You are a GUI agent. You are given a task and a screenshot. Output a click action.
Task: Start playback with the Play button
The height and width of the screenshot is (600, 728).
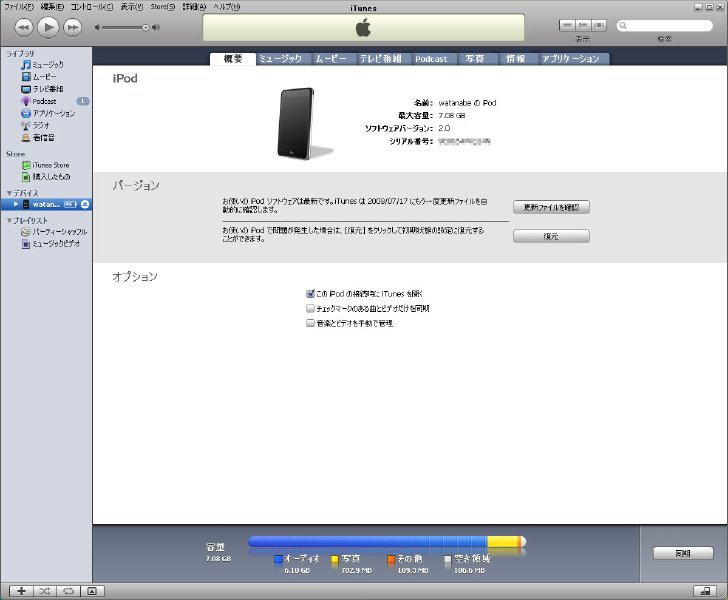(x=48, y=27)
